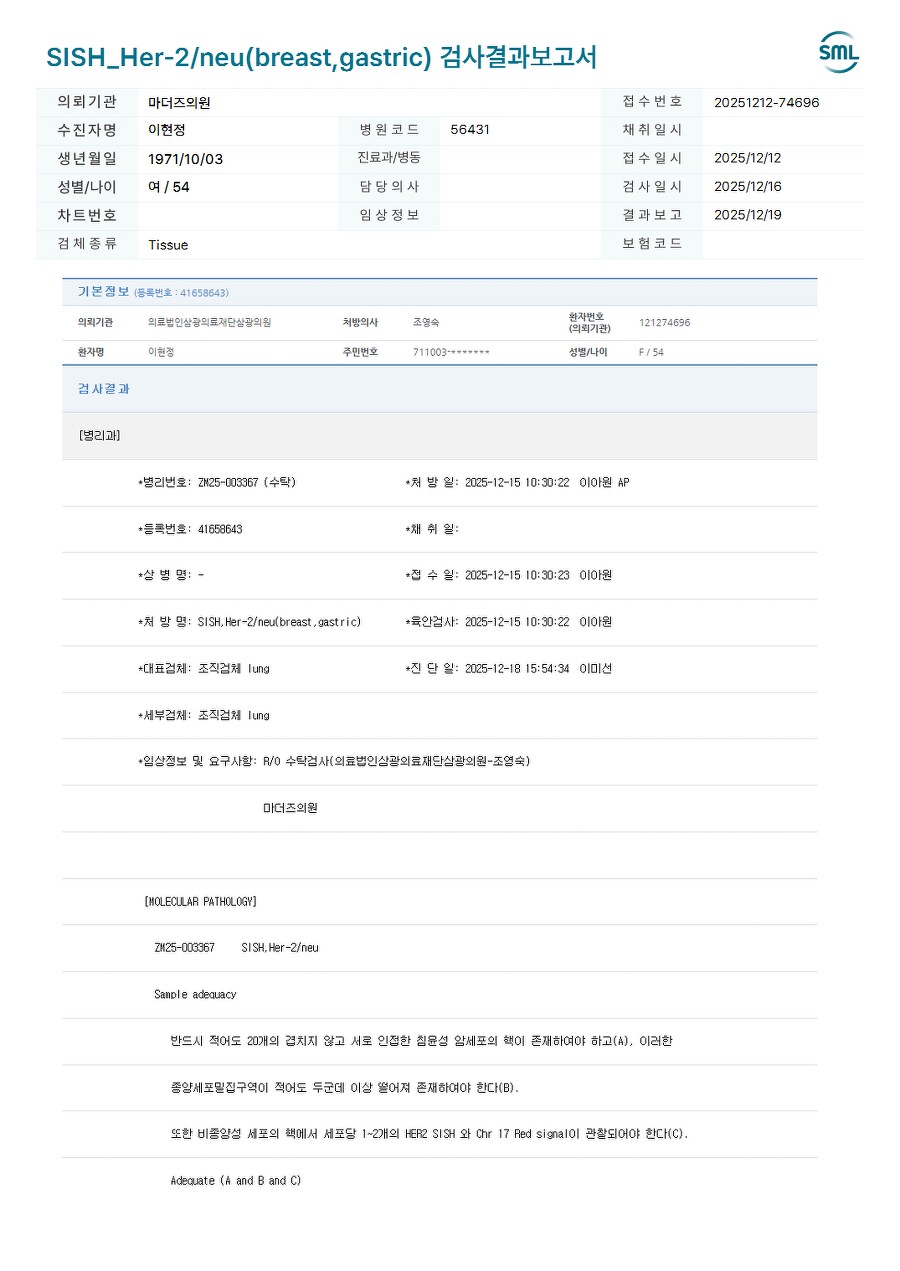Click the 검체종류 Tissue value

(168, 245)
